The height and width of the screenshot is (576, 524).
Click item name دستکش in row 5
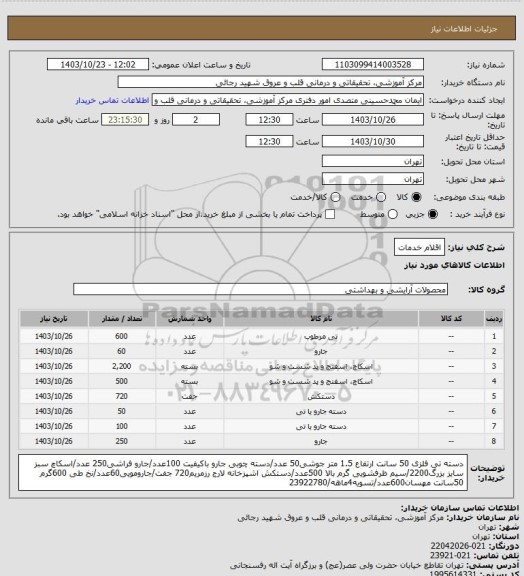[x=321, y=396]
